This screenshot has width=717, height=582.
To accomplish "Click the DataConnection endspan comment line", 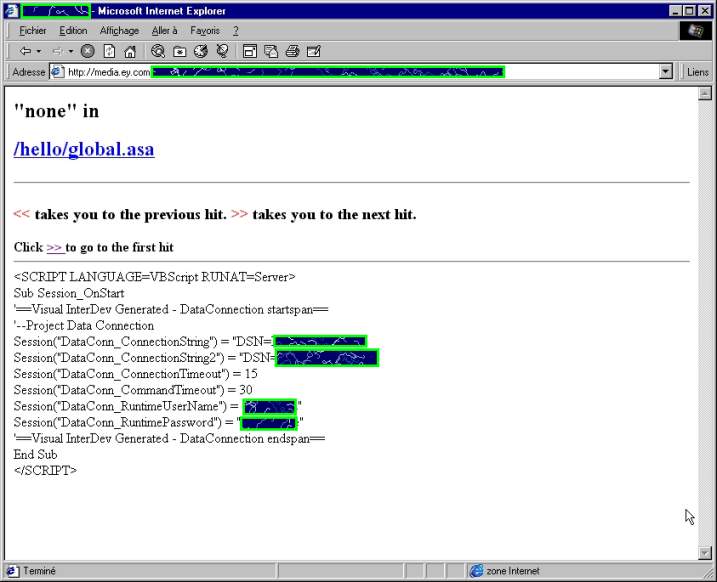I will pos(169,438).
